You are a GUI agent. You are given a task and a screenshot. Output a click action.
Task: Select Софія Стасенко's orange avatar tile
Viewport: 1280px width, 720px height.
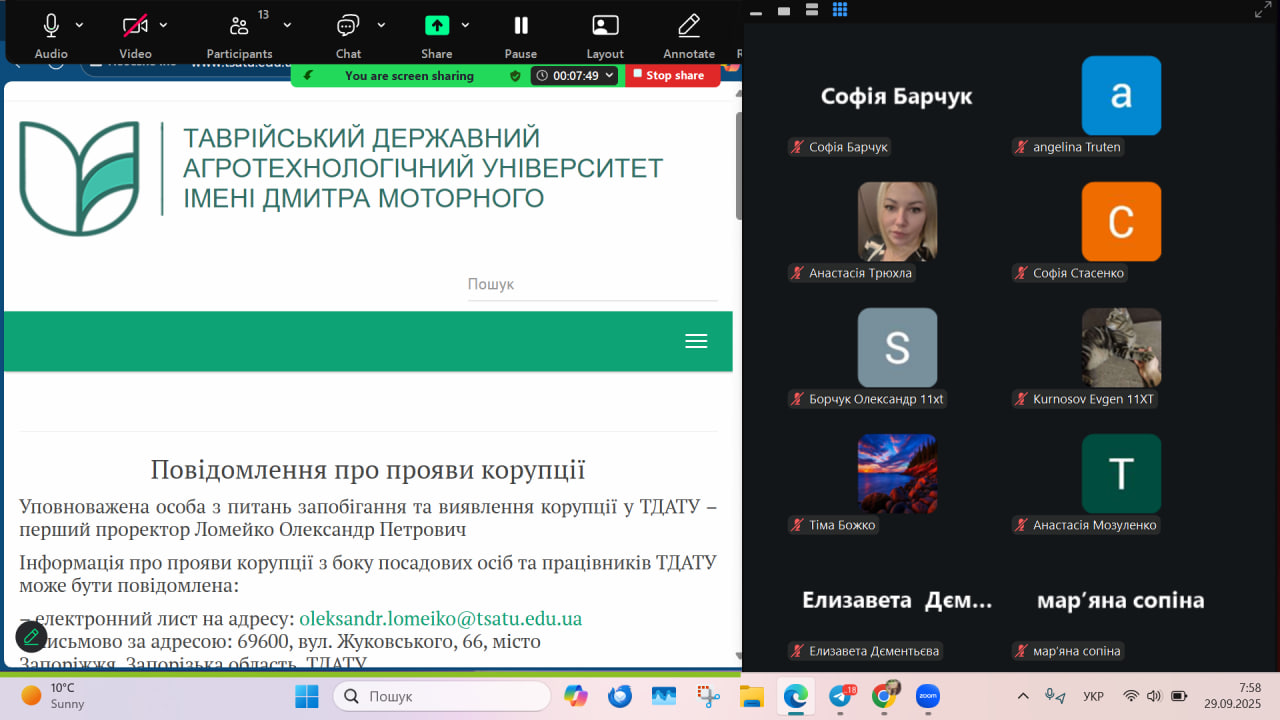tap(1121, 221)
